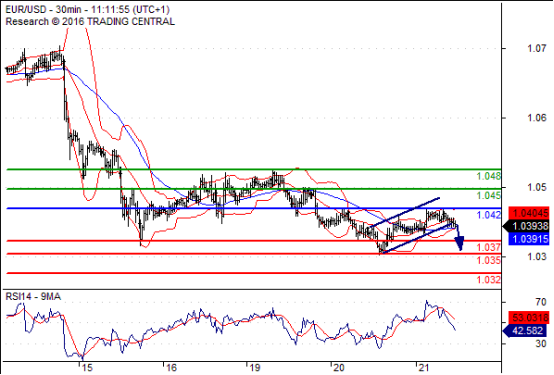
Task: Click the RSI 70 level axis label
Action: (541, 302)
